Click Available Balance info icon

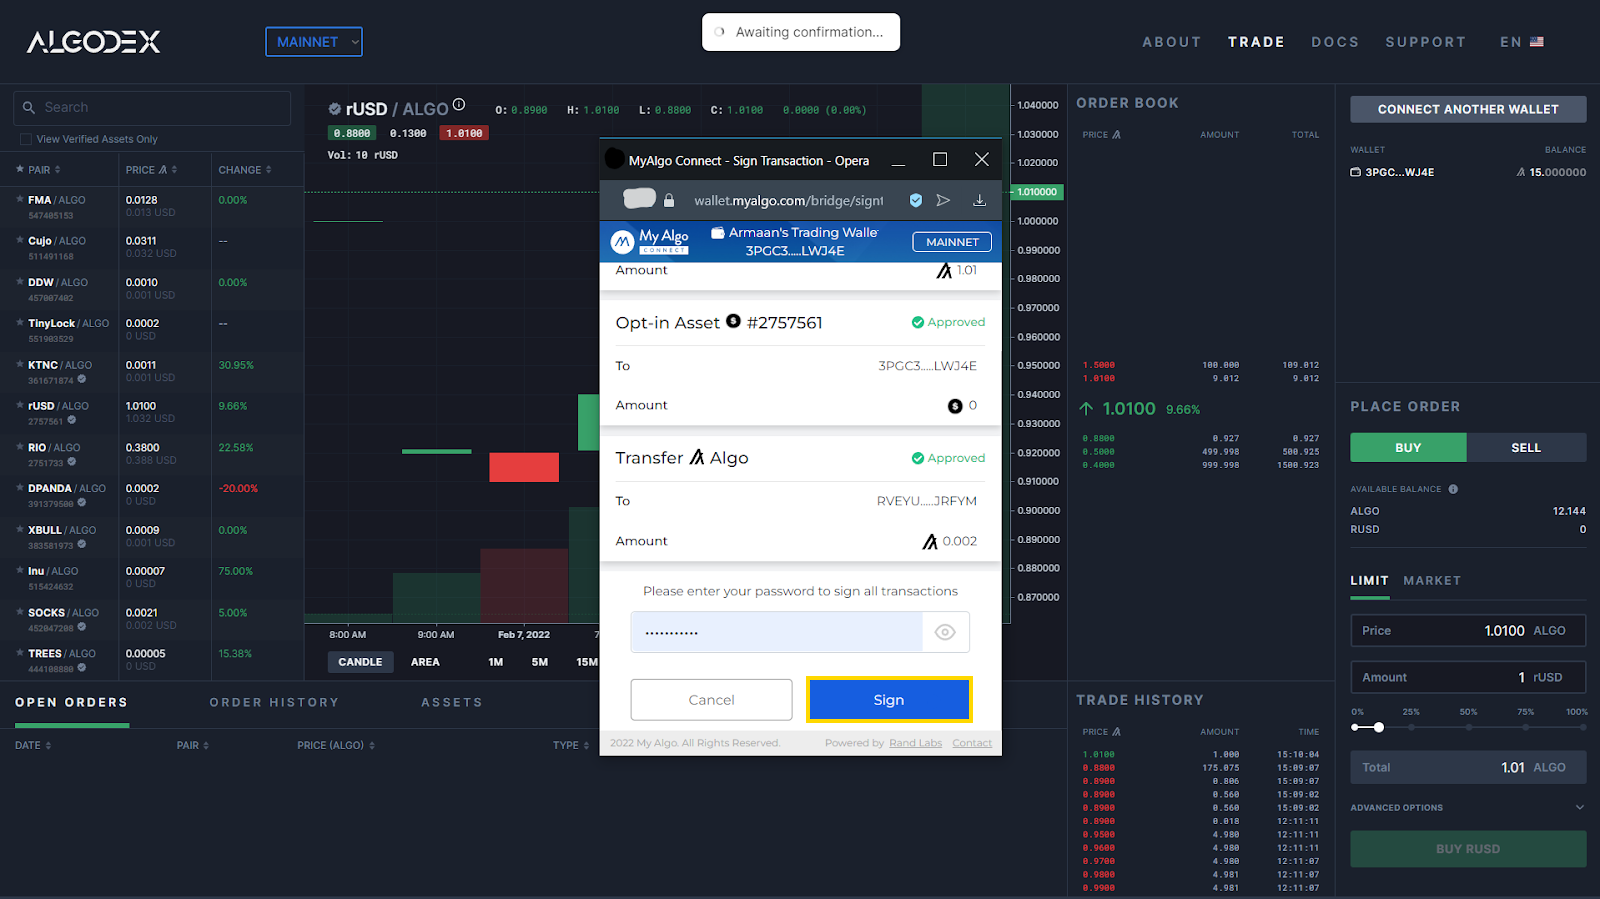click(1453, 489)
